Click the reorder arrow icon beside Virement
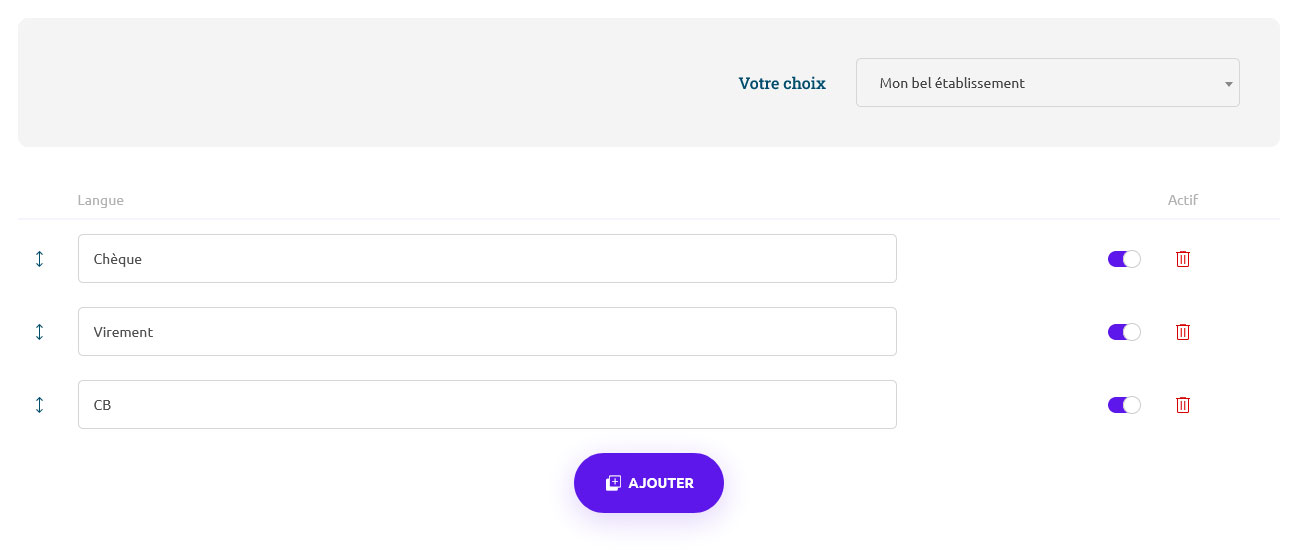The width and height of the screenshot is (1293, 550). [39, 332]
